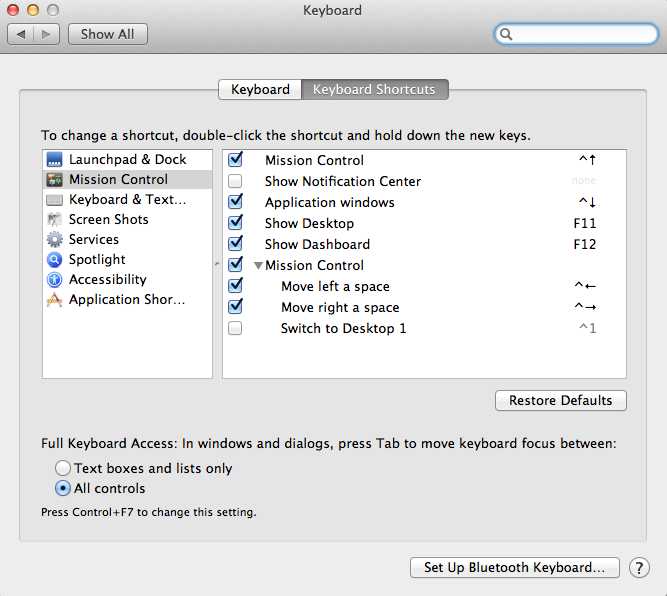
Task: Click in the search field
Action: click(x=576, y=34)
